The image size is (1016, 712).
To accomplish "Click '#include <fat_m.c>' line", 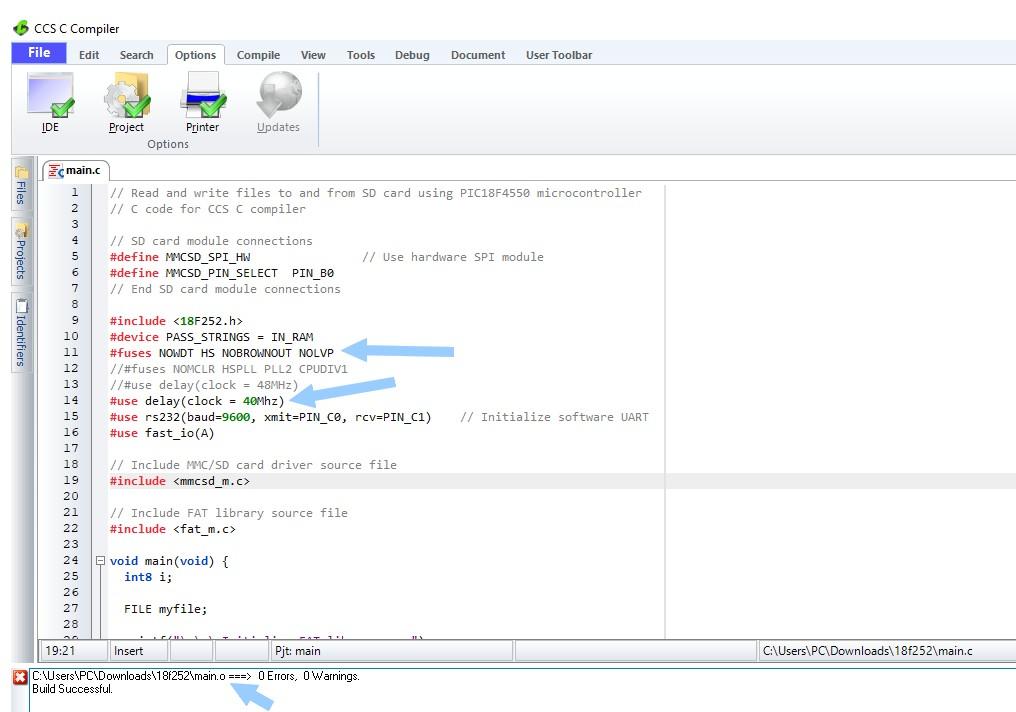I will coord(172,529).
